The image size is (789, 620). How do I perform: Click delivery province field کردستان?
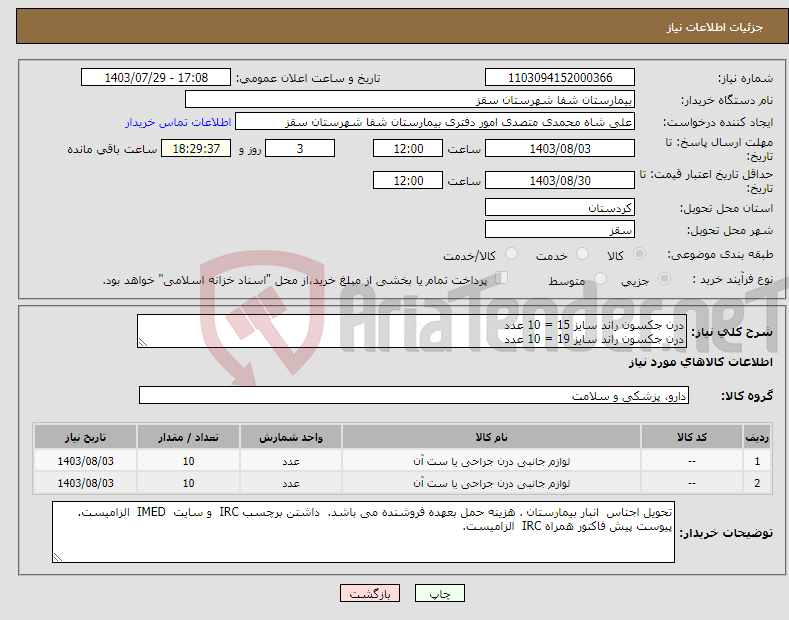560,207
